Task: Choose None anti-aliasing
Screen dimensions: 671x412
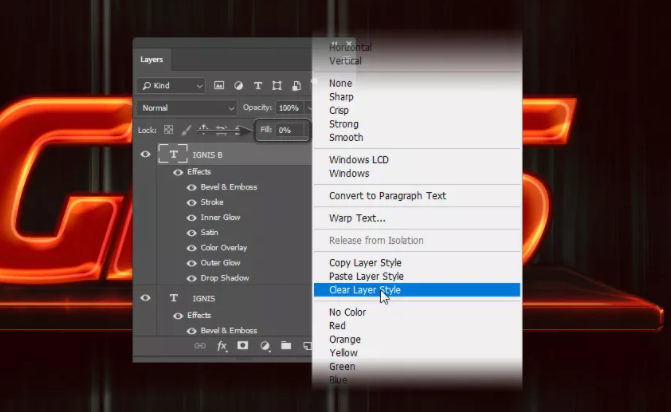Action: click(x=341, y=83)
